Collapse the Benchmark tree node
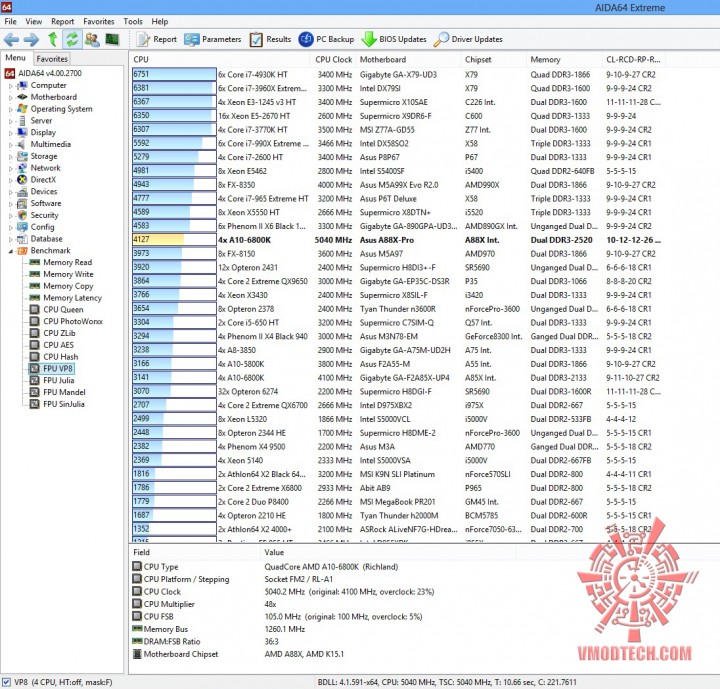The height and width of the screenshot is (689, 720). point(11,251)
